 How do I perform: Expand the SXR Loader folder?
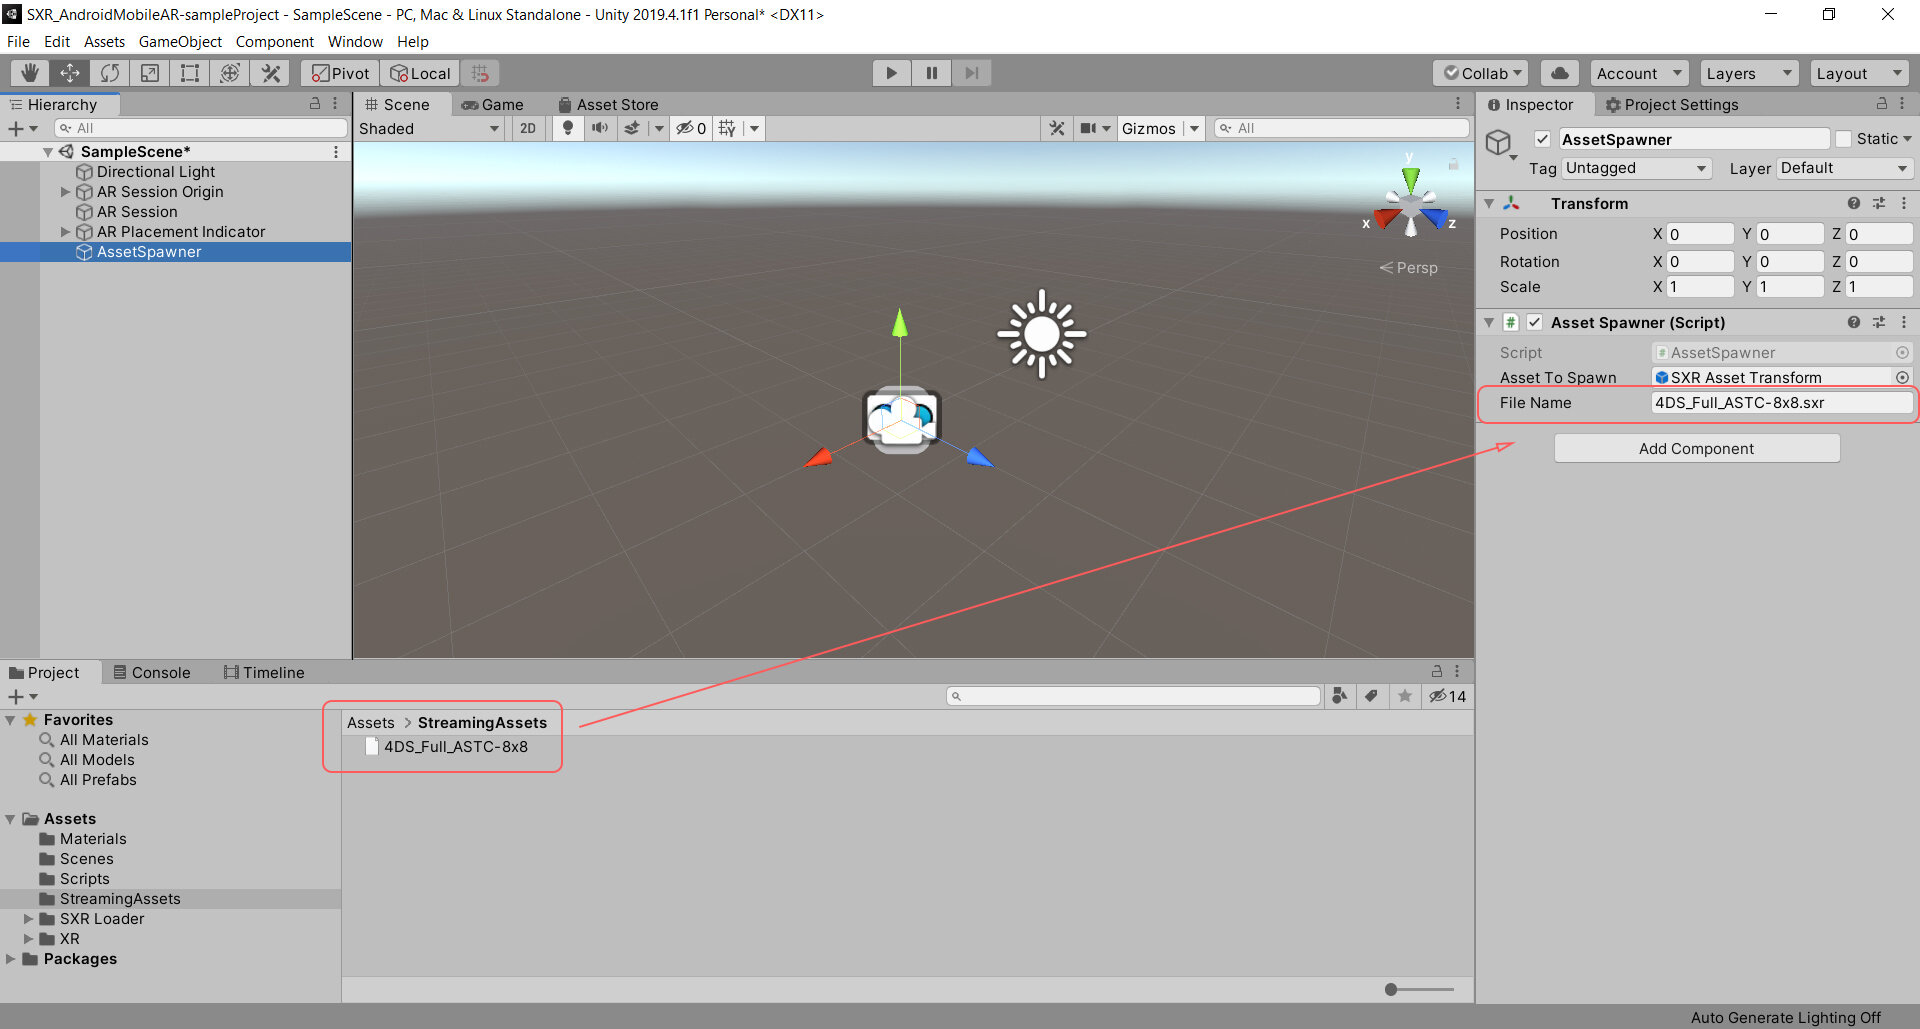click(29, 918)
